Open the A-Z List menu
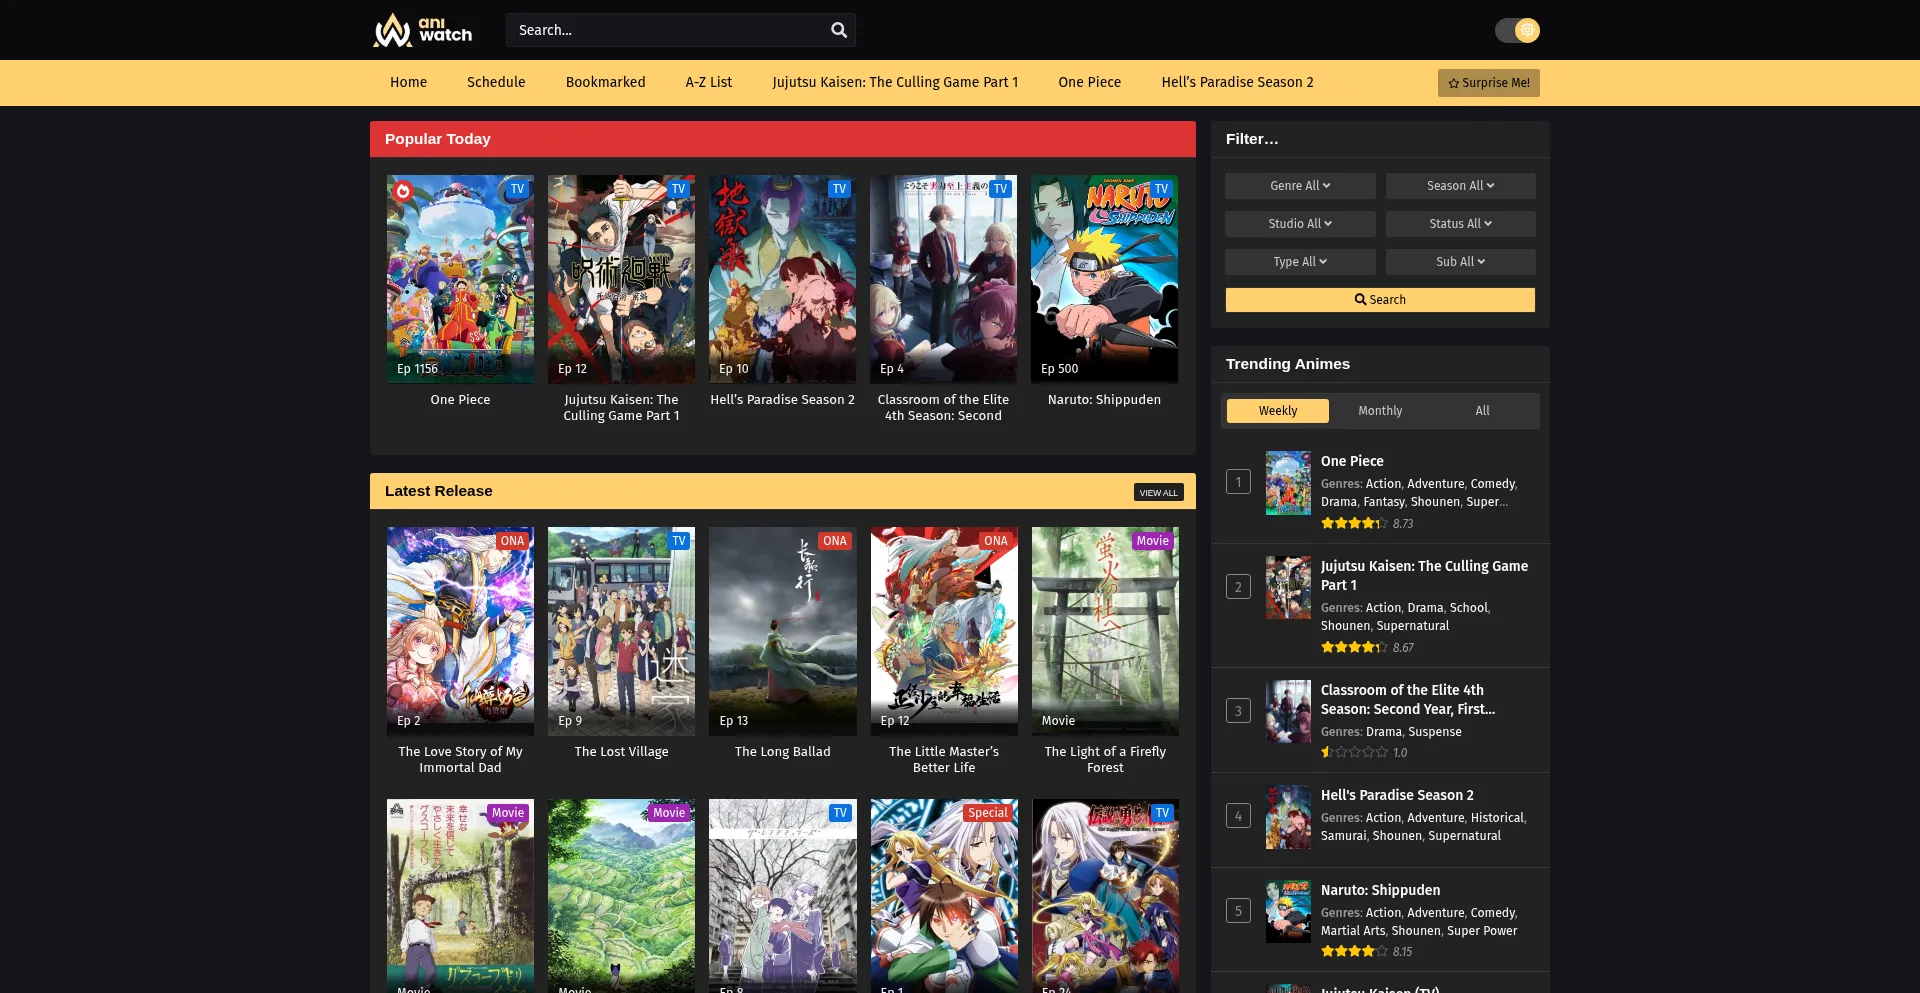1920x993 pixels. (x=709, y=82)
